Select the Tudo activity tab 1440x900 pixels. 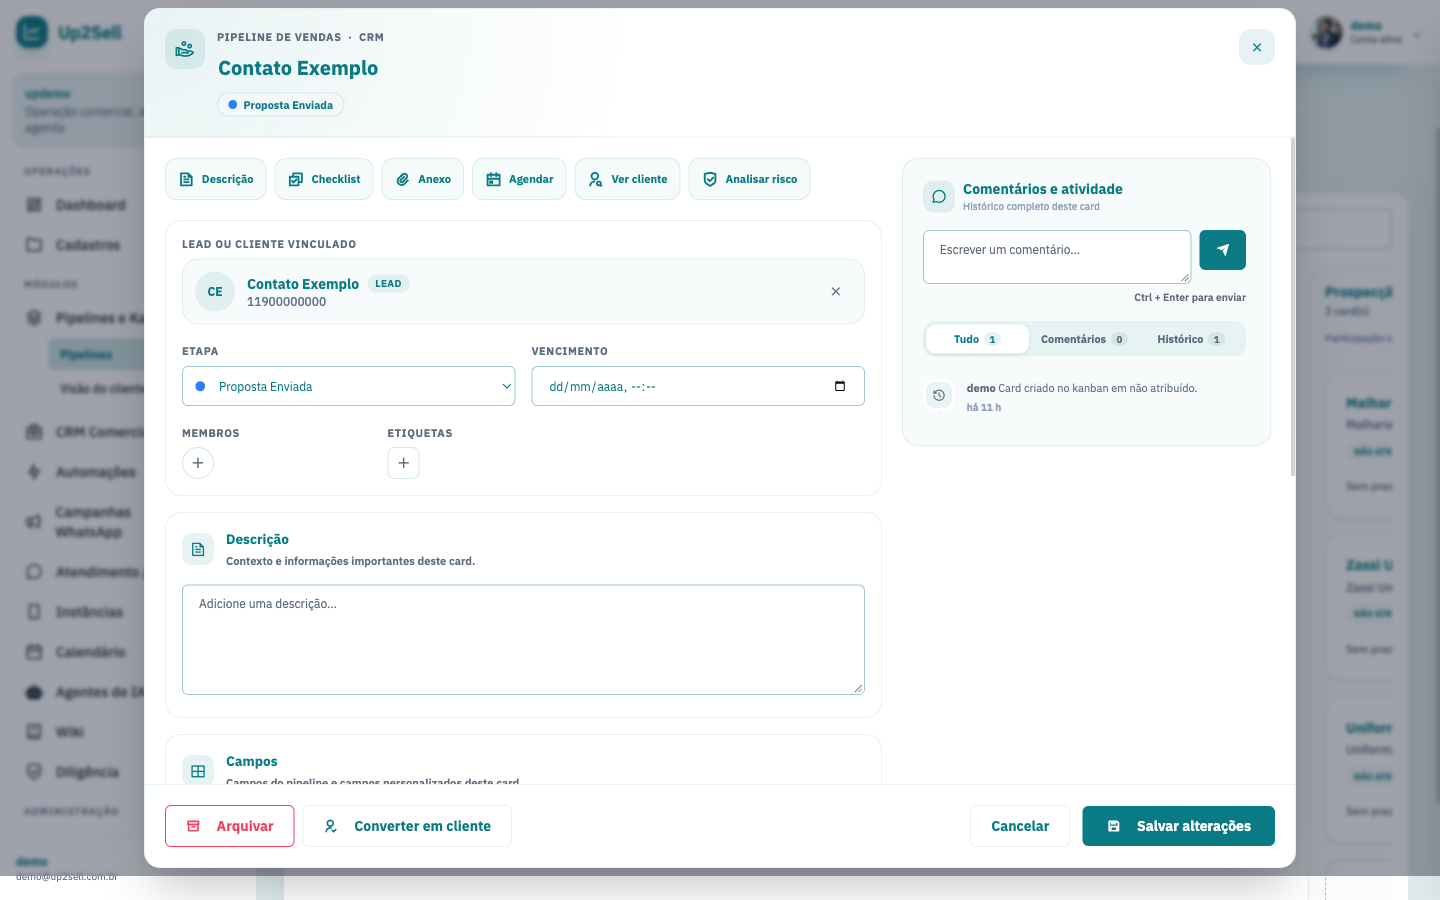pos(977,339)
